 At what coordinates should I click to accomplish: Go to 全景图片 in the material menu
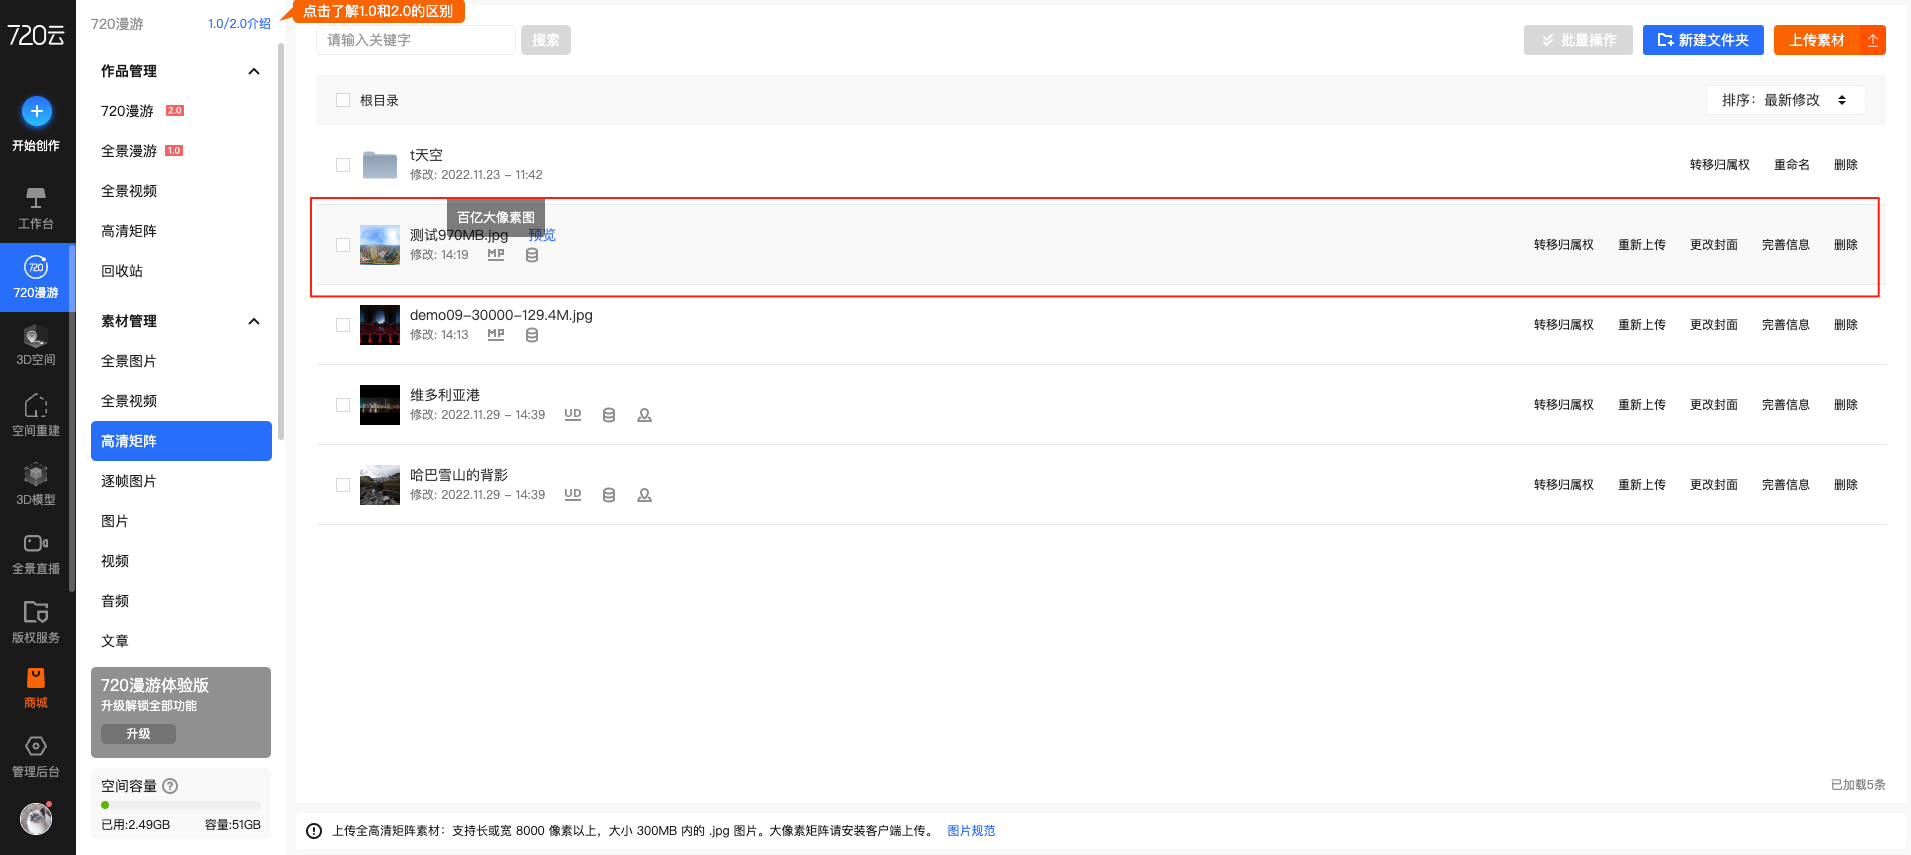pyautogui.click(x=129, y=361)
